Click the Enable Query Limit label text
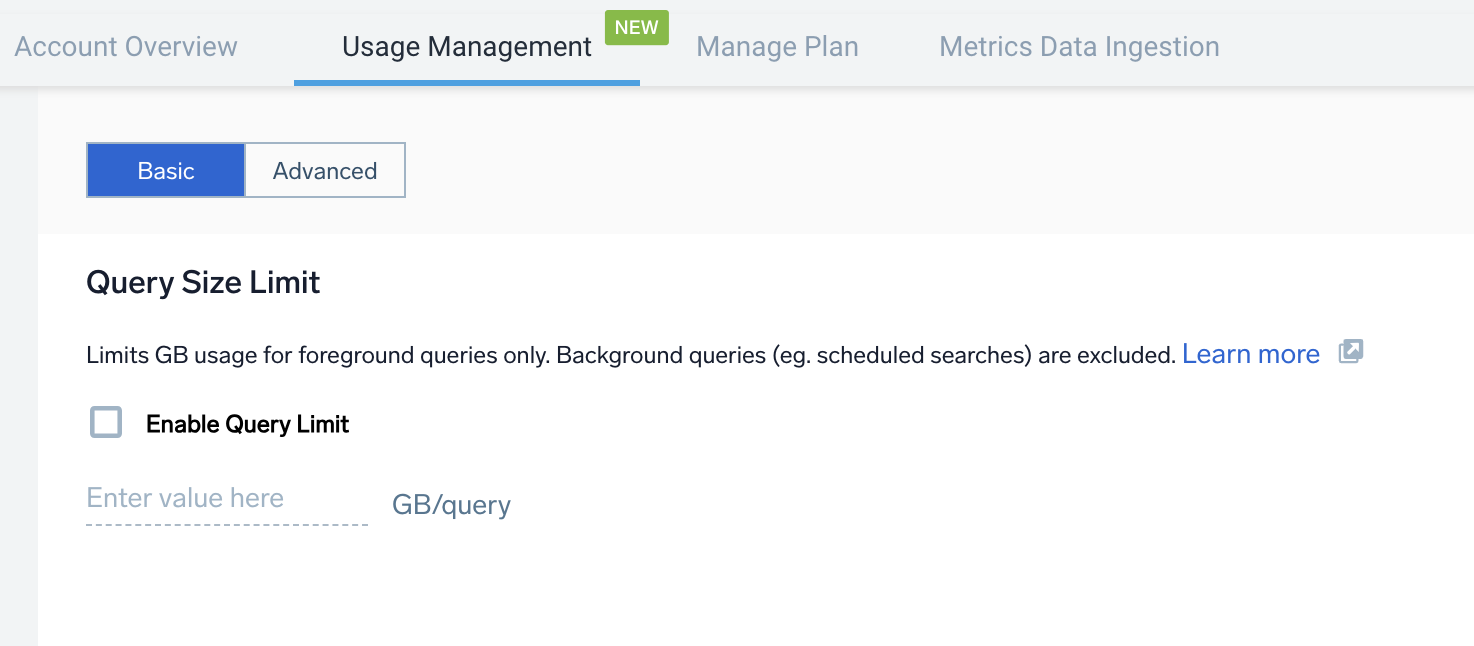1474x646 pixels. (247, 424)
